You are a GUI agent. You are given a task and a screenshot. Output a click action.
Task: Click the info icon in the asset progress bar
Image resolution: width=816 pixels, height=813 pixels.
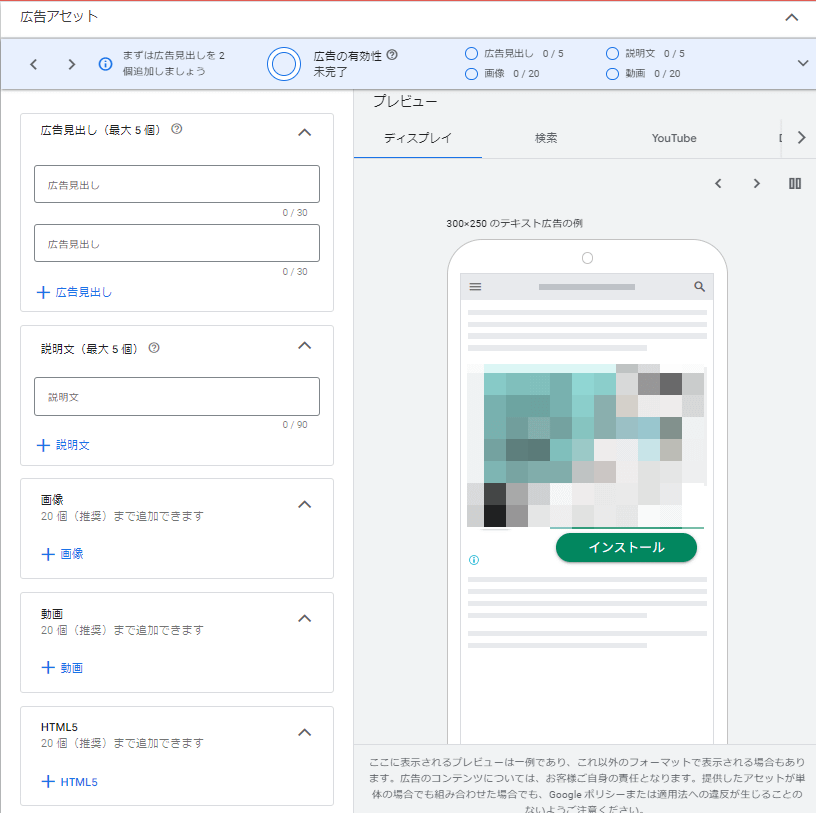point(106,64)
